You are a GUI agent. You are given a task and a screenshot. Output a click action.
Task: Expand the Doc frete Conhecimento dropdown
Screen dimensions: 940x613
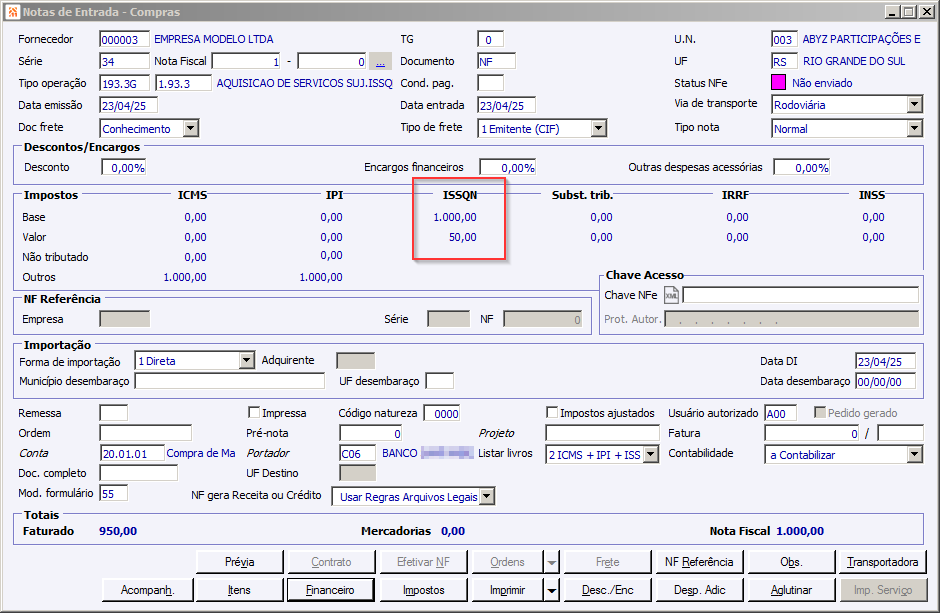click(x=190, y=128)
